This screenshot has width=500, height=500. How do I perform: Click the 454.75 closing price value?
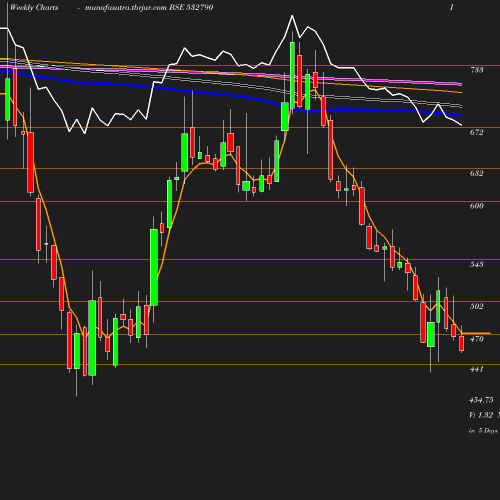pyautogui.click(x=481, y=400)
